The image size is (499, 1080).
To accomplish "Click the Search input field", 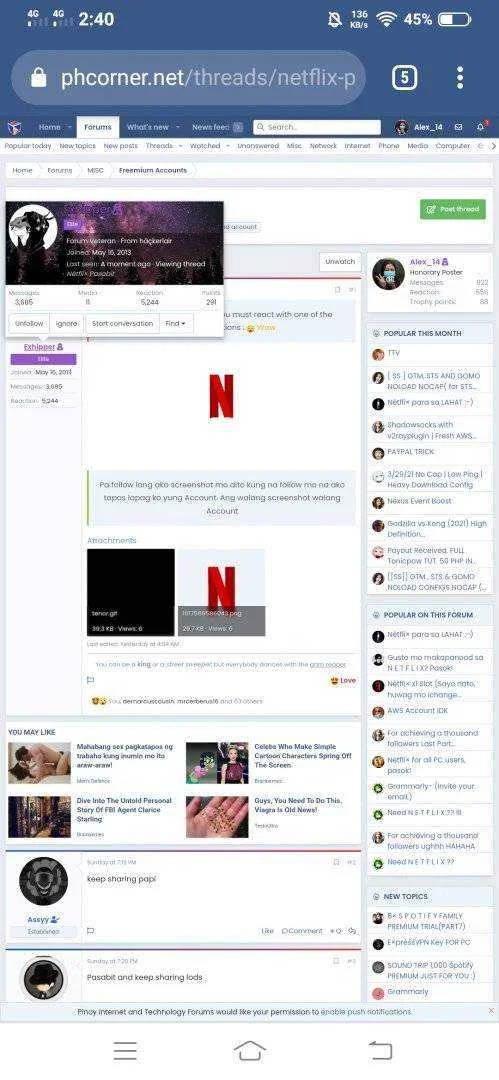I will (x=317, y=127).
